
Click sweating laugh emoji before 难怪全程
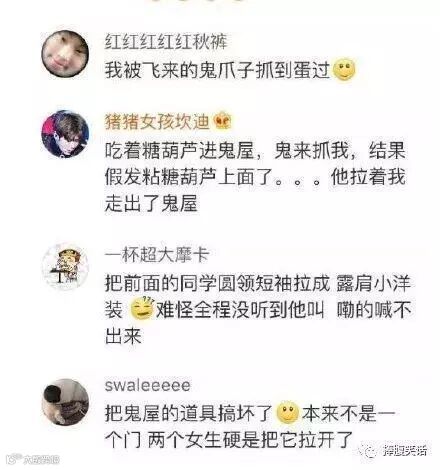click(142, 307)
